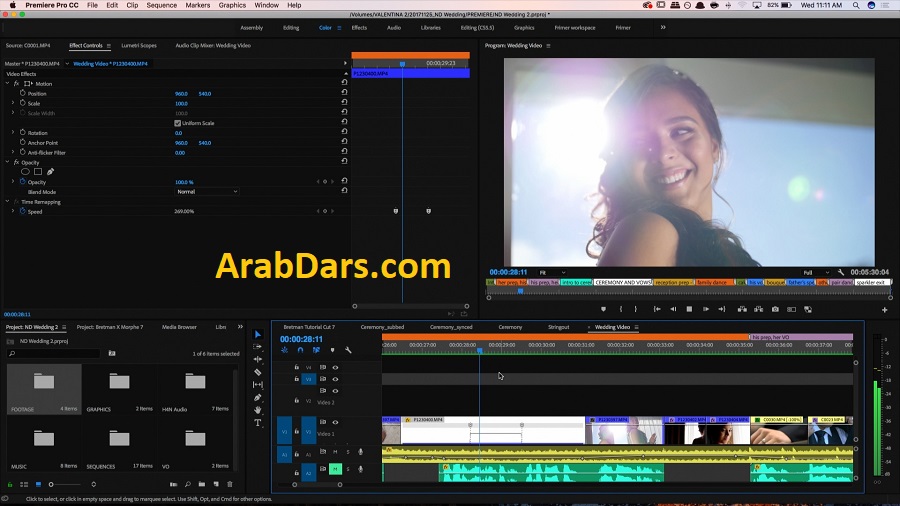The height and width of the screenshot is (506, 900).
Task: Open Ceremony_synced sequence tab
Action: pos(451,327)
